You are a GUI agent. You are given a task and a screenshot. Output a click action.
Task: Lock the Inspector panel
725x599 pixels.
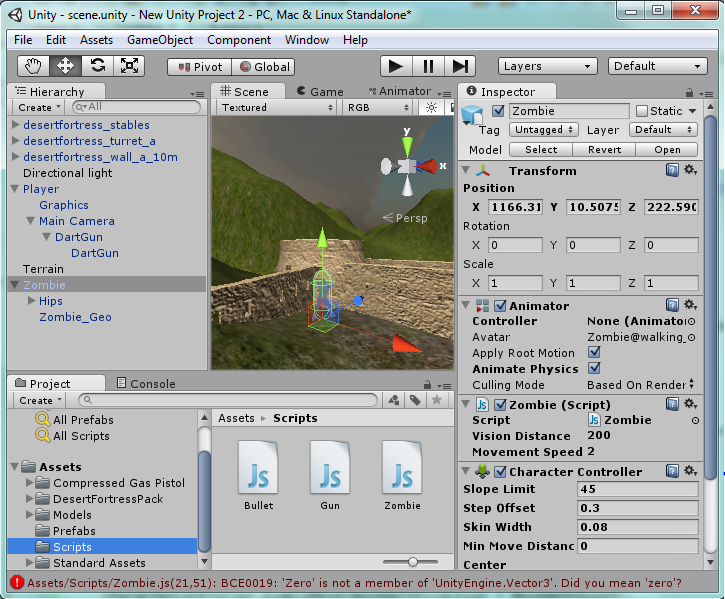coord(689,93)
